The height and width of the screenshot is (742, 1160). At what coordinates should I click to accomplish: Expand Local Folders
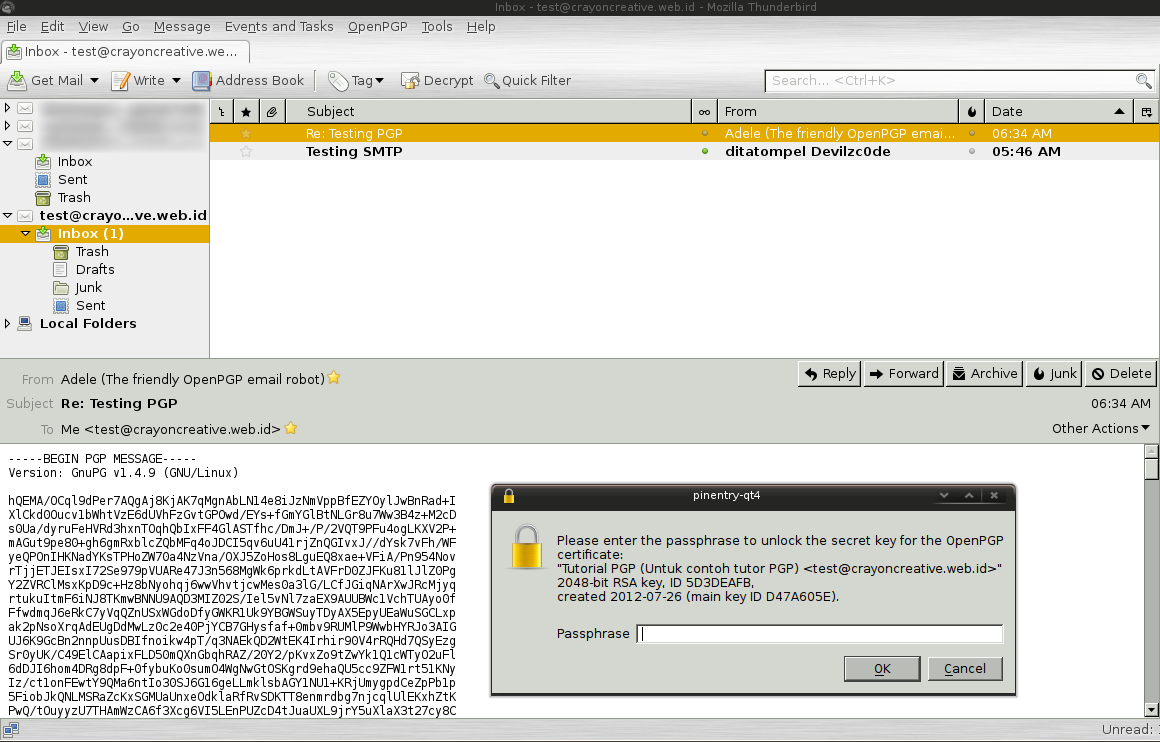[7, 323]
